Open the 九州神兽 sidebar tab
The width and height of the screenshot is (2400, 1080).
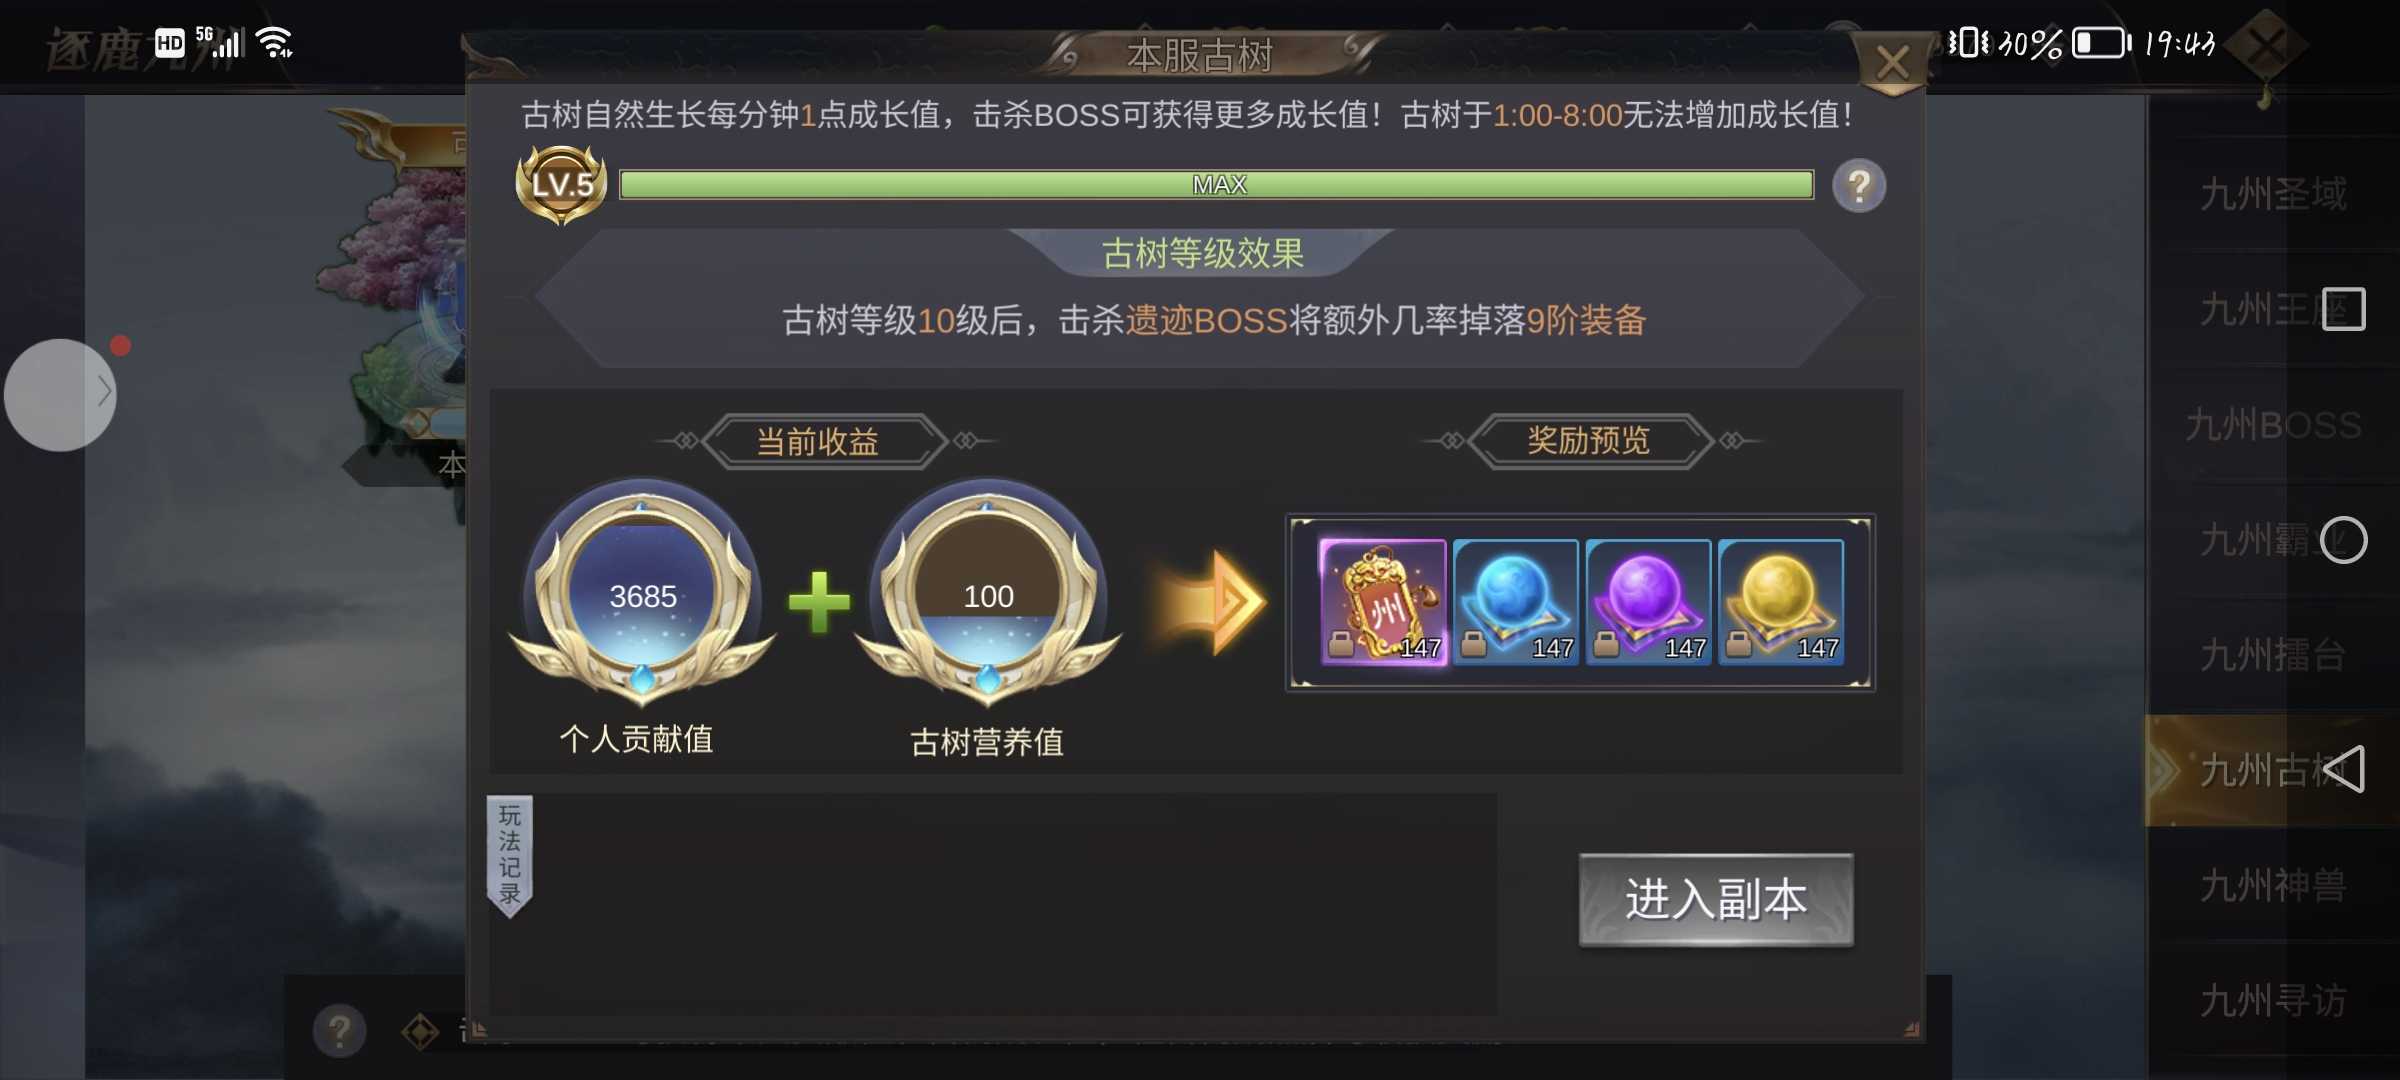click(2272, 886)
